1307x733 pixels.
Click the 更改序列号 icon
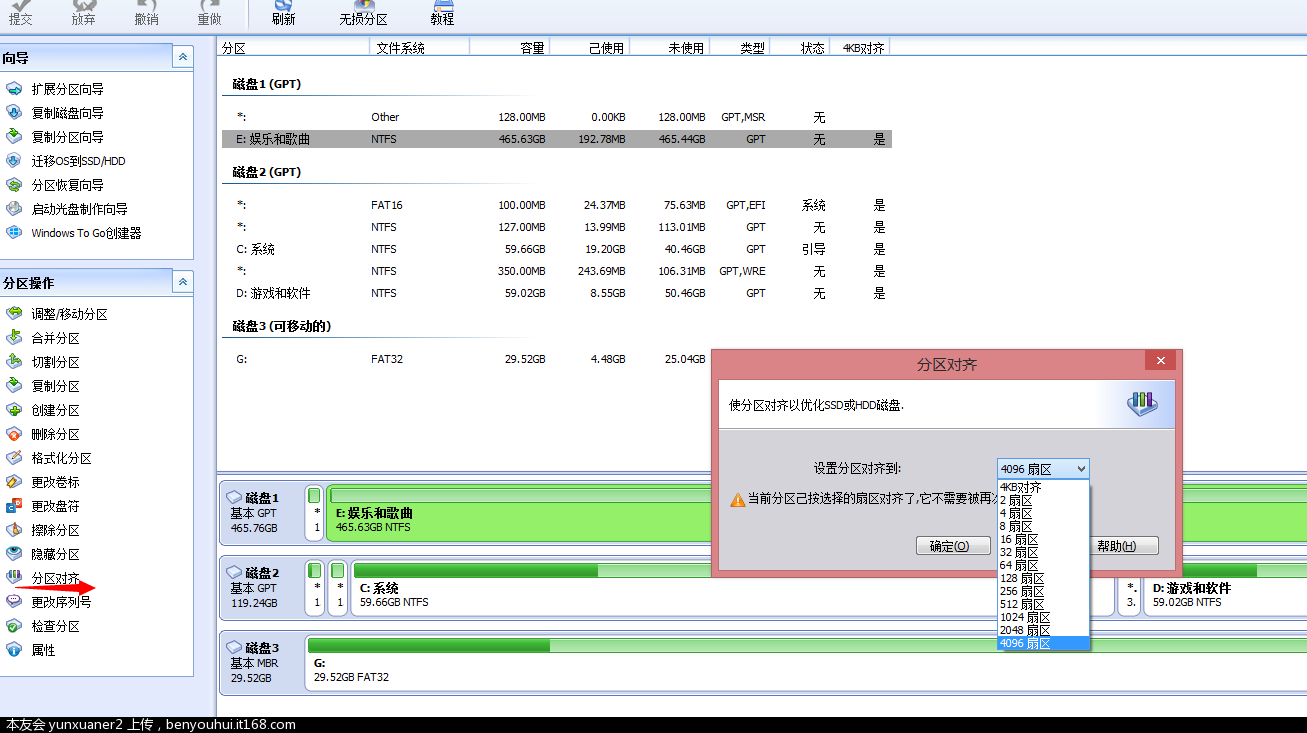tap(14, 602)
